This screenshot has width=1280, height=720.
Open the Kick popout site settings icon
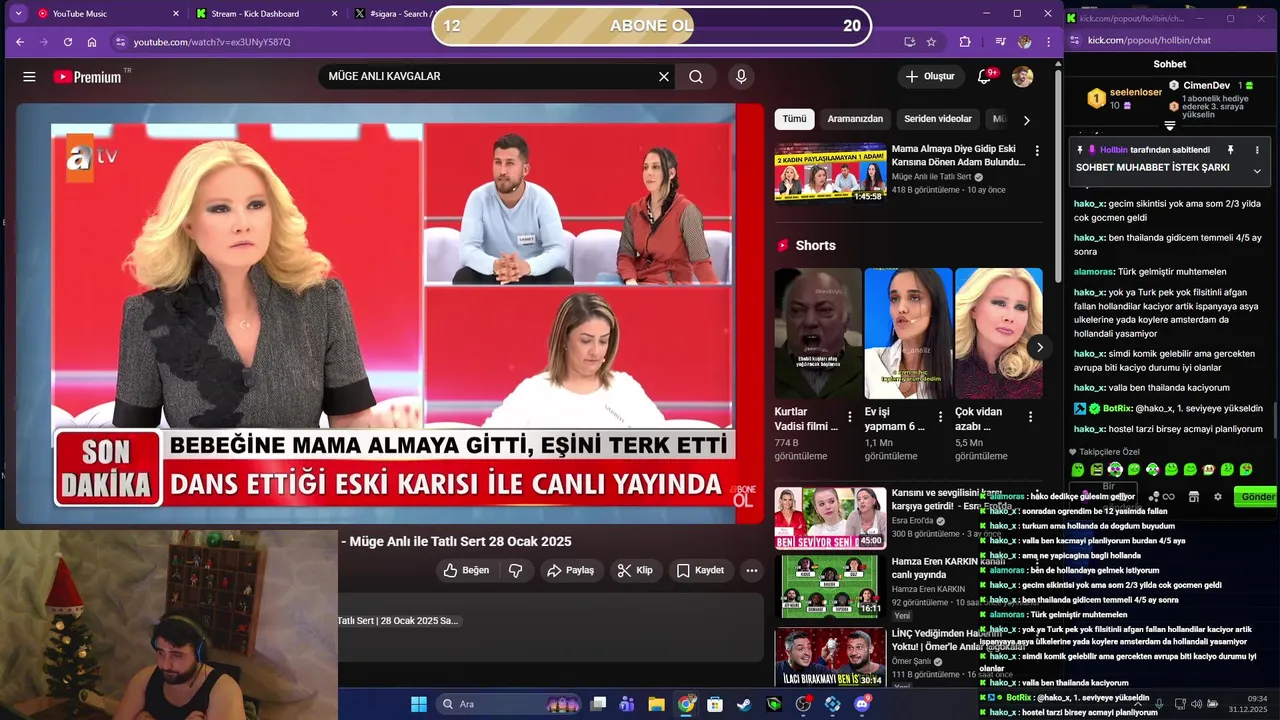point(1075,40)
